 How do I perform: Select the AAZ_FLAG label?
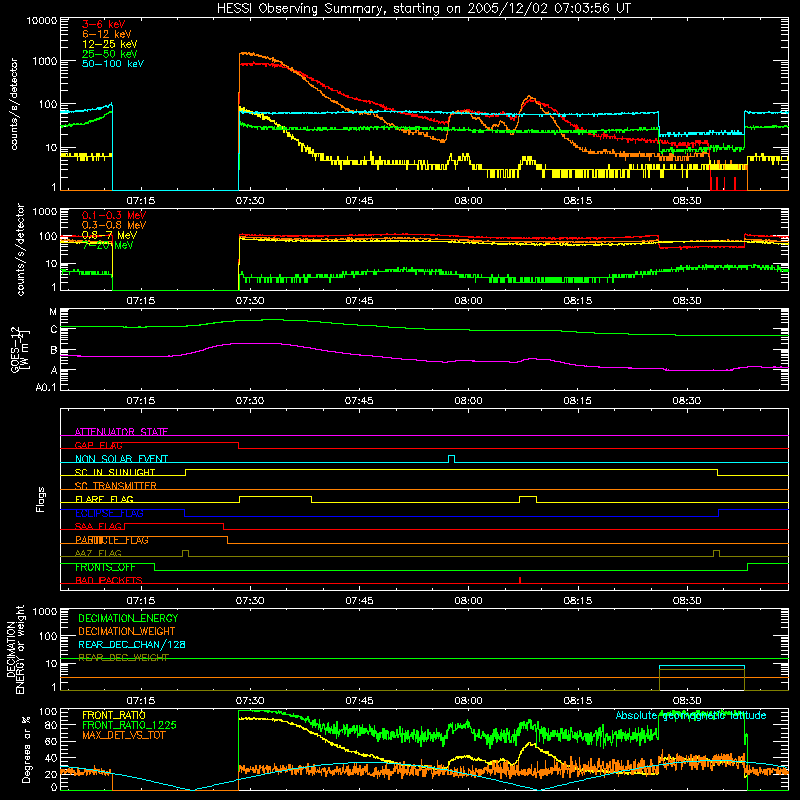point(98,554)
